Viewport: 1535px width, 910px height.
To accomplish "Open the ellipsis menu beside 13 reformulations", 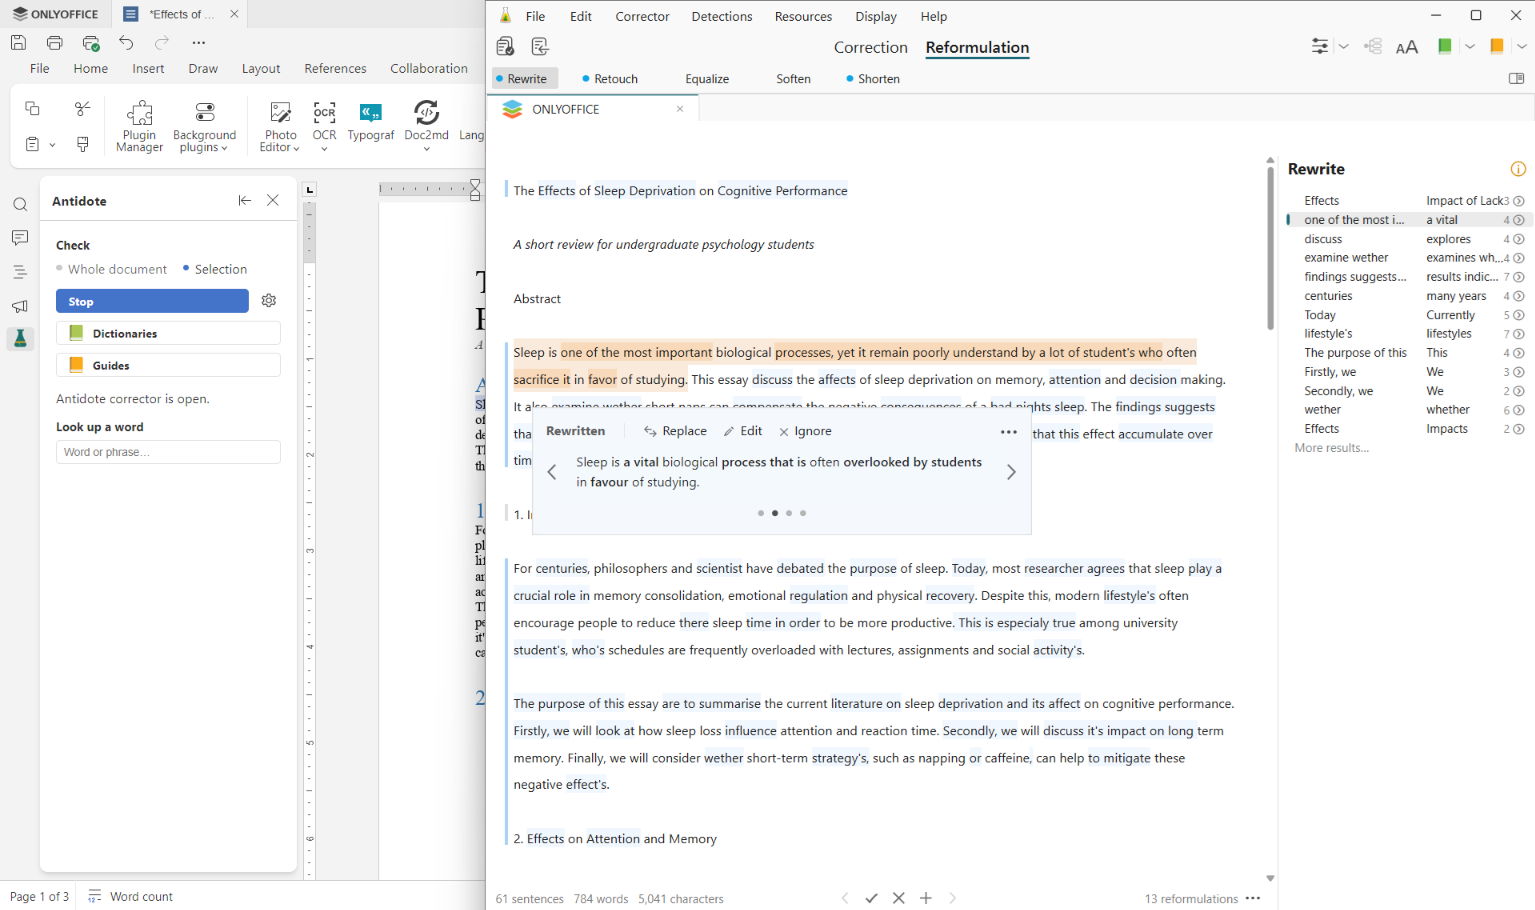I will pyautogui.click(x=1253, y=898).
